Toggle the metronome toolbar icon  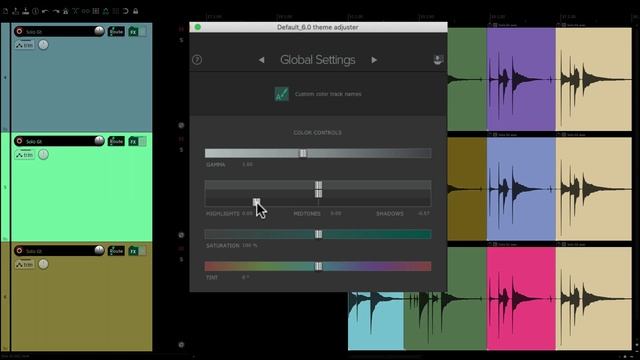coord(65,11)
